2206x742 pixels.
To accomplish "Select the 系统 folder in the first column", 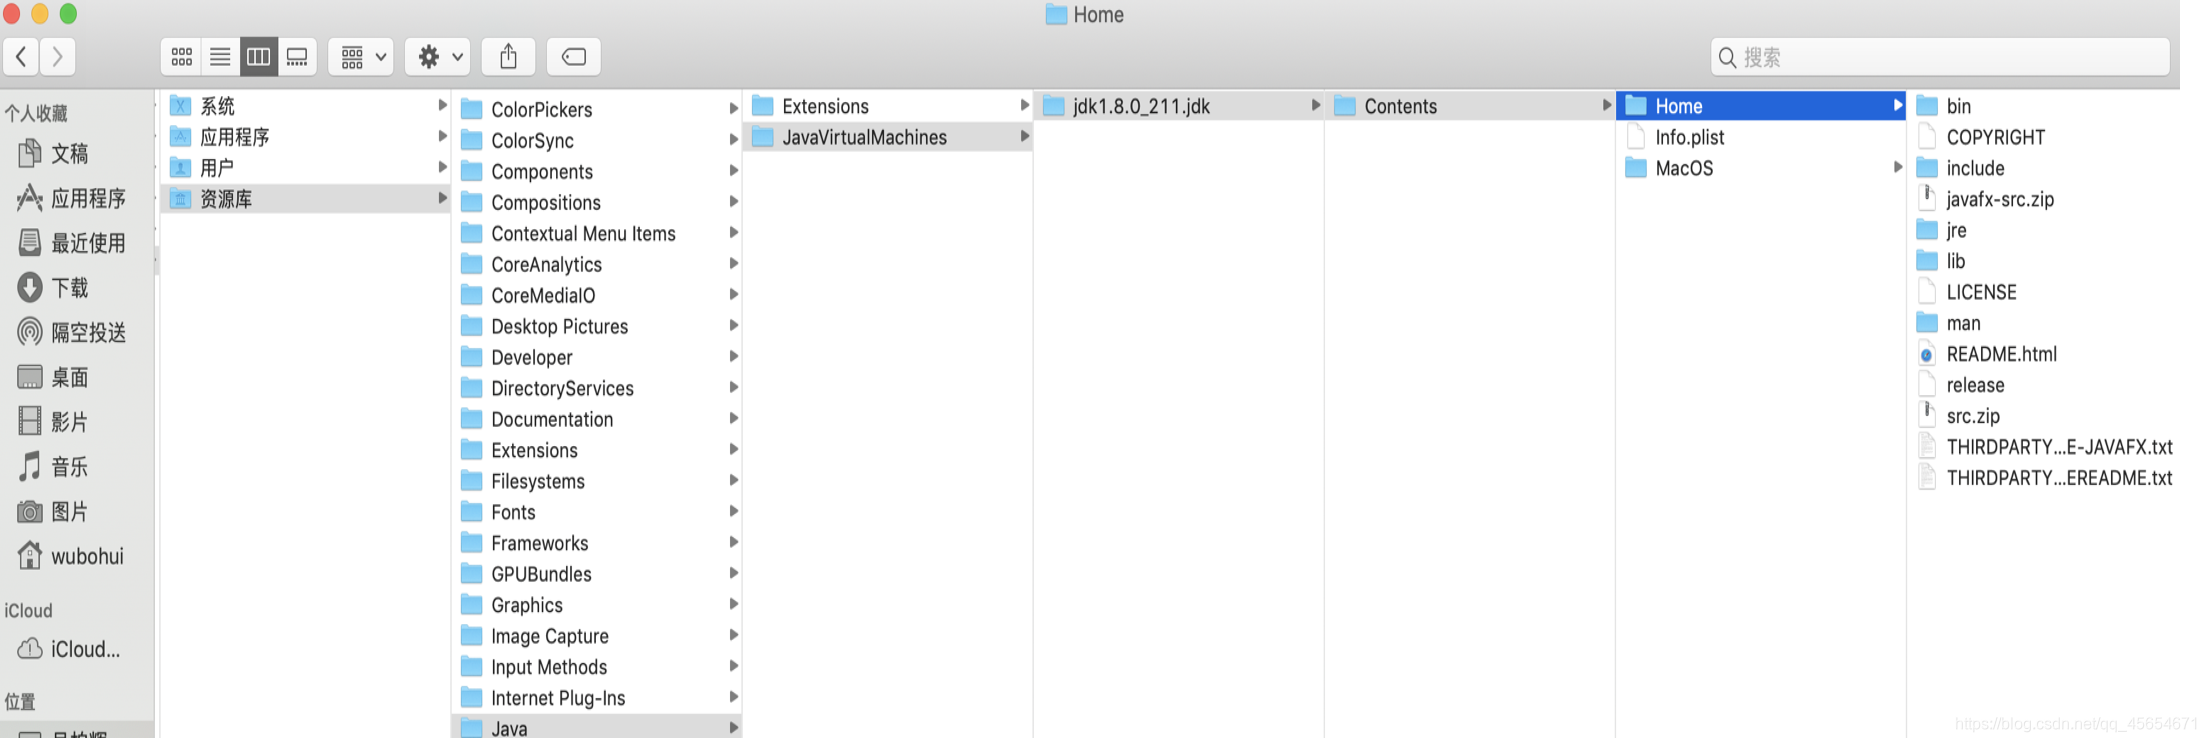I will 306,106.
